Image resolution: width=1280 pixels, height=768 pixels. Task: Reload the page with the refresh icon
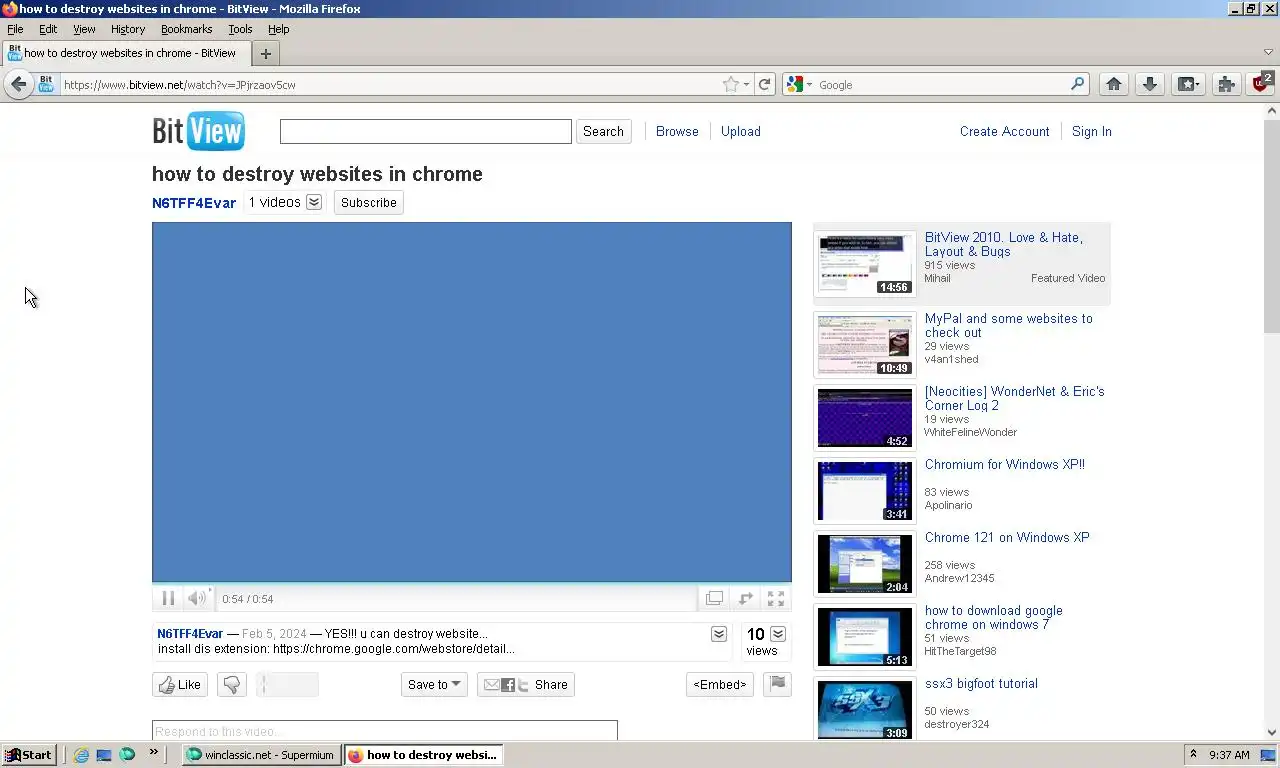765,85
